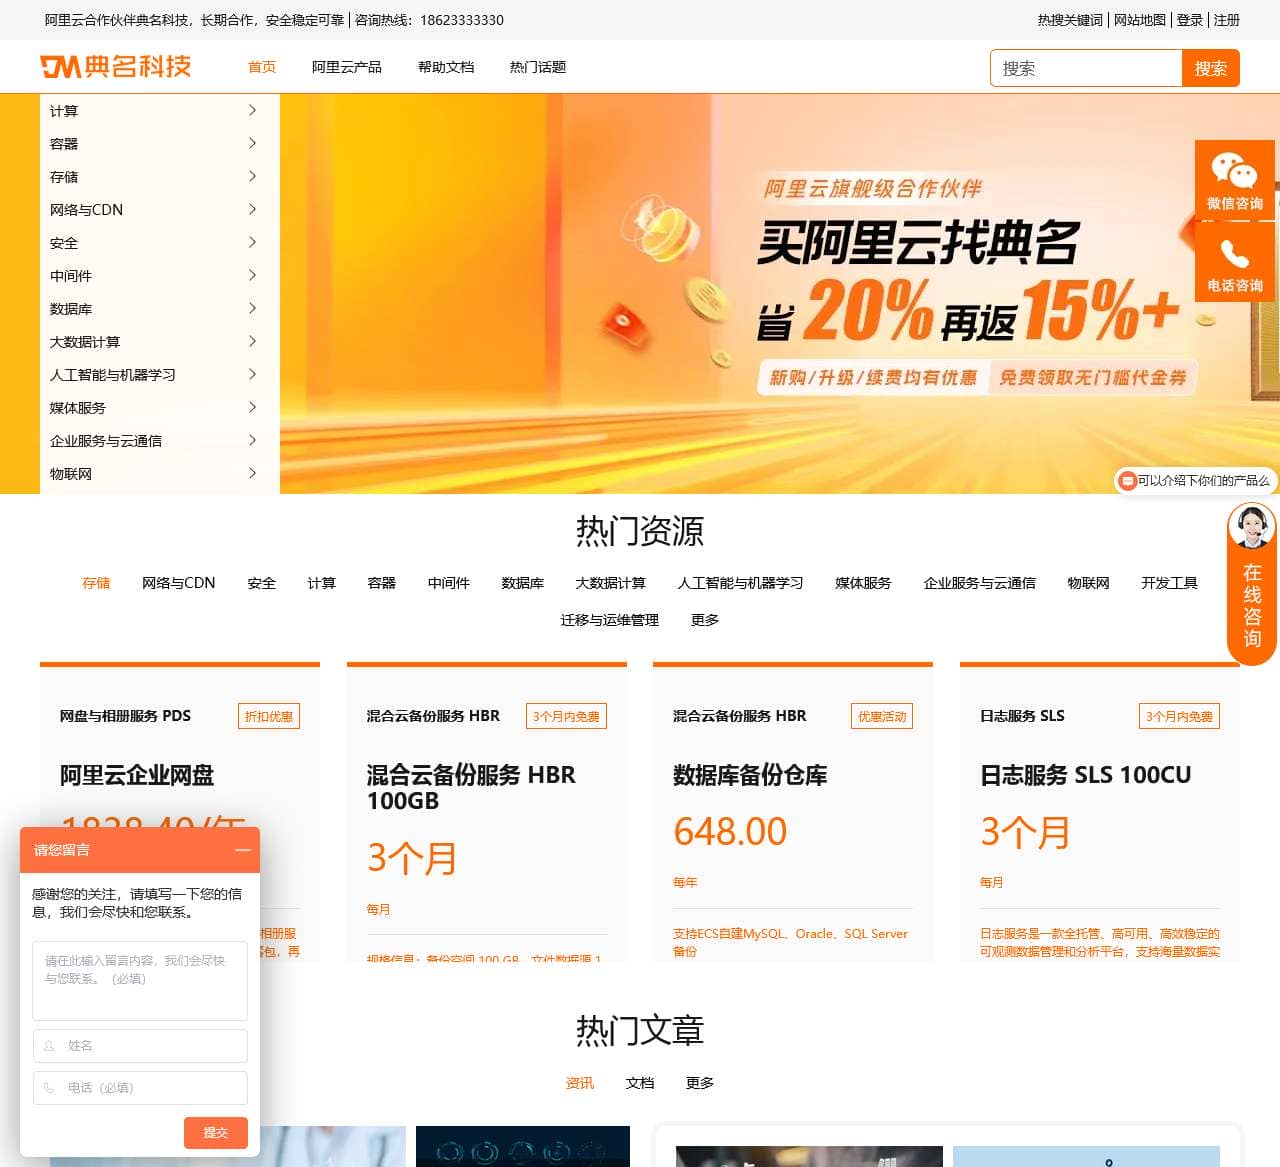Go to 首页 in the navigation
The width and height of the screenshot is (1280, 1167).
click(x=262, y=67)
